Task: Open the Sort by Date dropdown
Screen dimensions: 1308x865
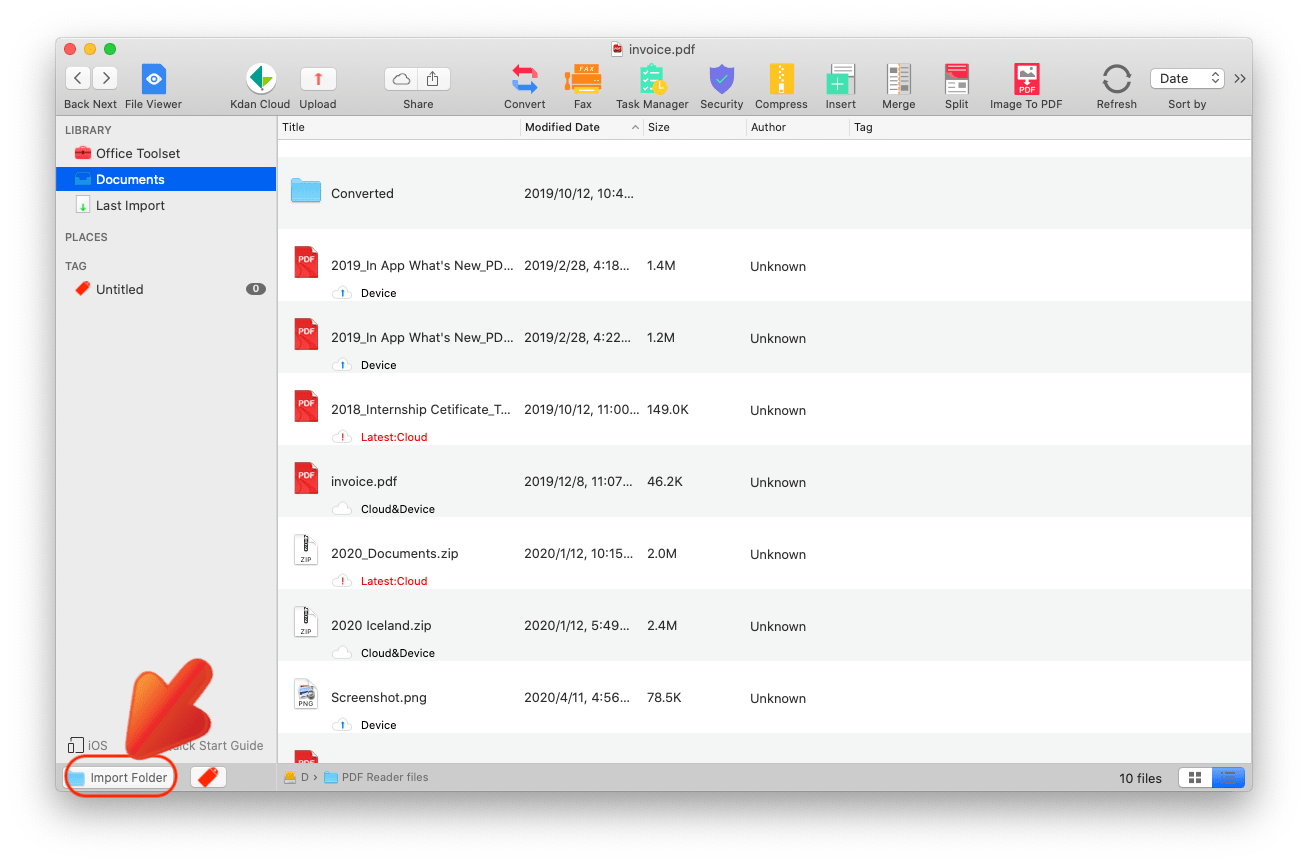Action: pos(1186,78)
